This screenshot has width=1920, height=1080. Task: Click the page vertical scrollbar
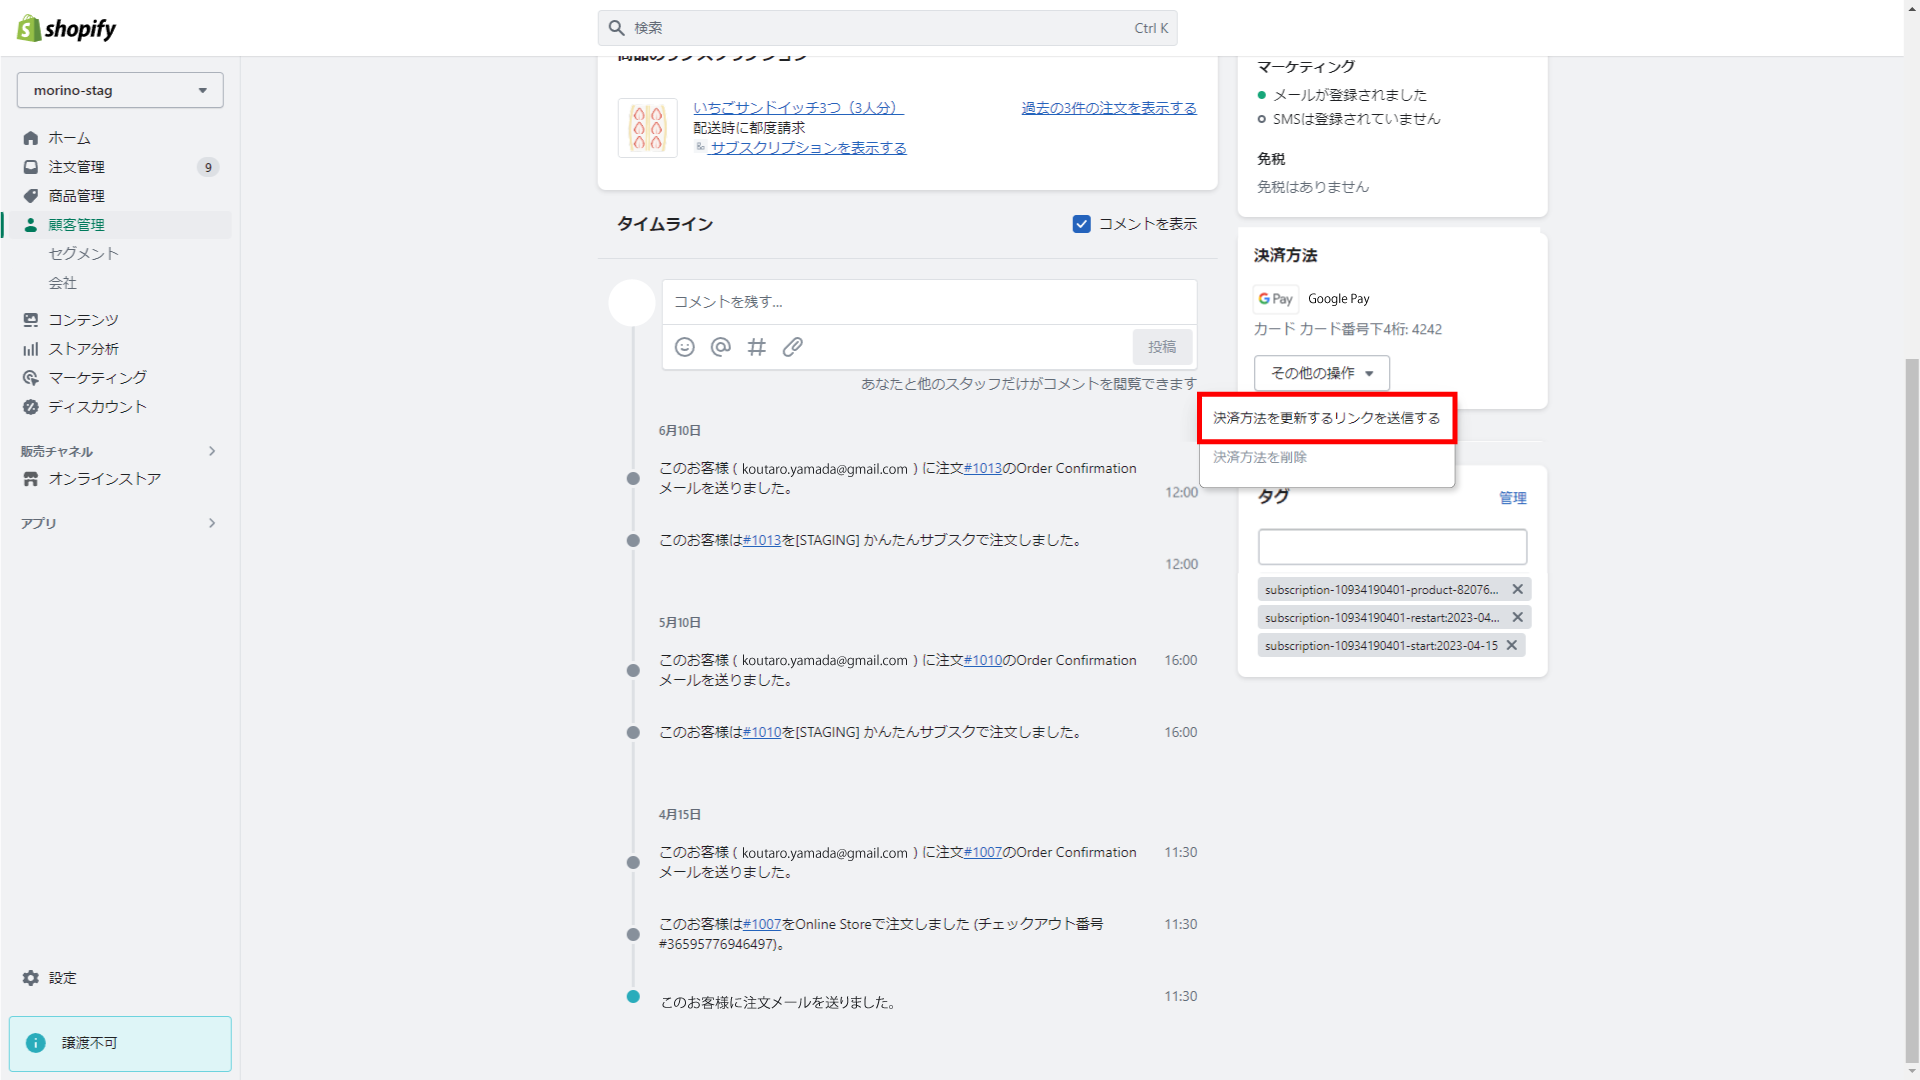pos(1911,700)
